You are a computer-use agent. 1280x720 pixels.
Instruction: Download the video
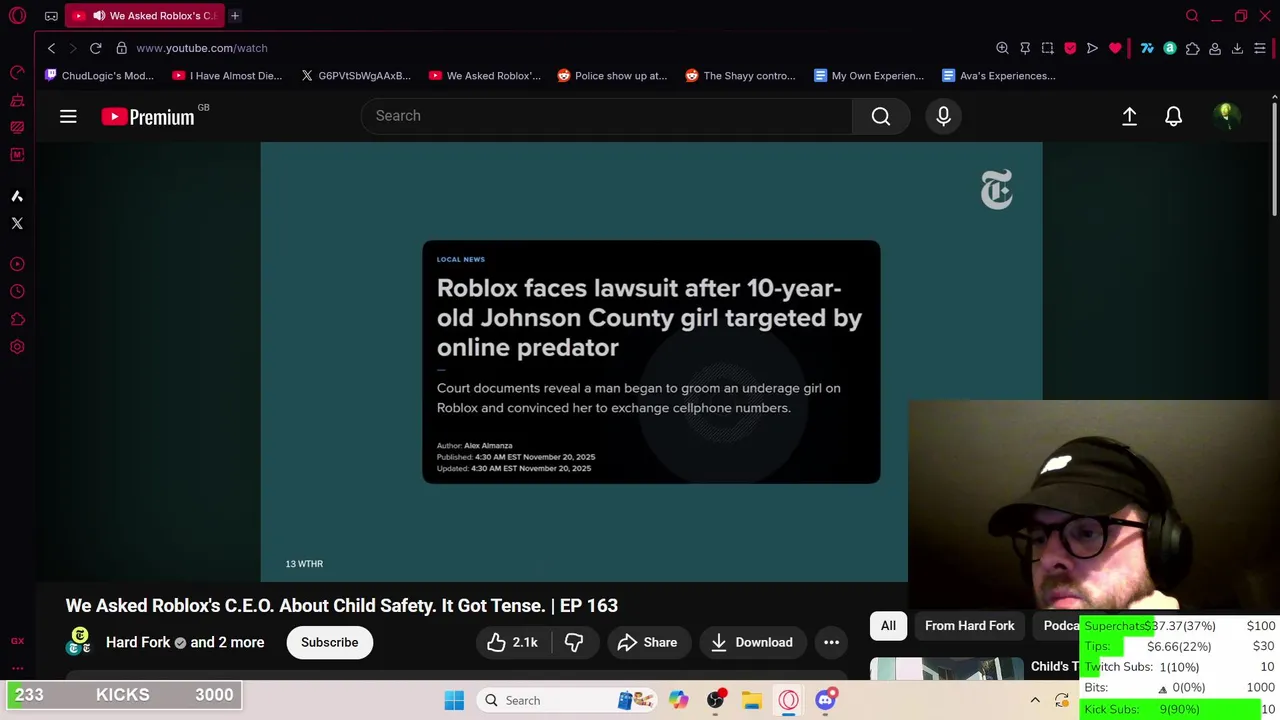coord(752,643)
